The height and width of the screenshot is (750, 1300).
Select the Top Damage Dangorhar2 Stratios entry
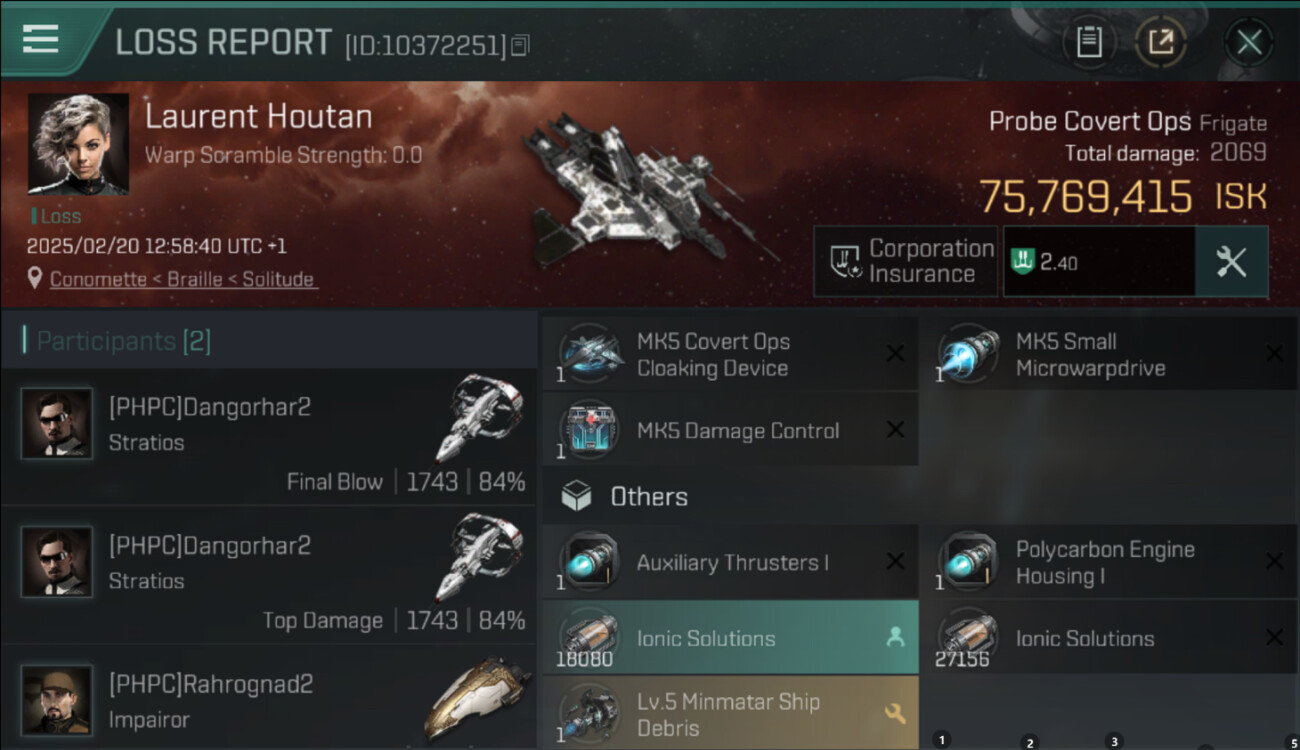(270, 575)
